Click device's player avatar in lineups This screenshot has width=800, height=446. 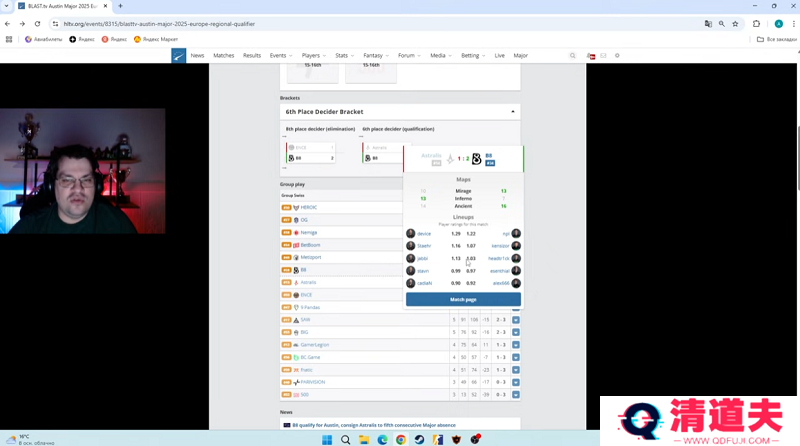(x=411, y=233)
